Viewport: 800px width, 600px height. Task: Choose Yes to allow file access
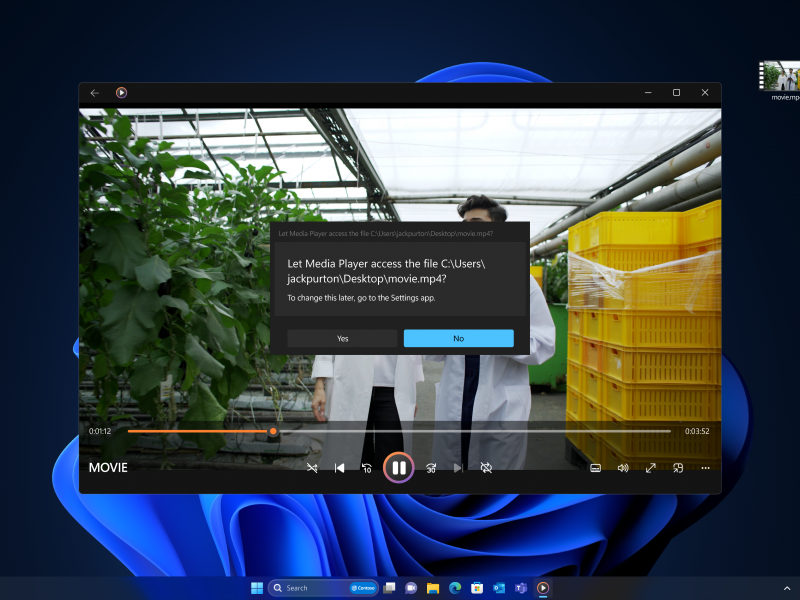click(341, 338)
